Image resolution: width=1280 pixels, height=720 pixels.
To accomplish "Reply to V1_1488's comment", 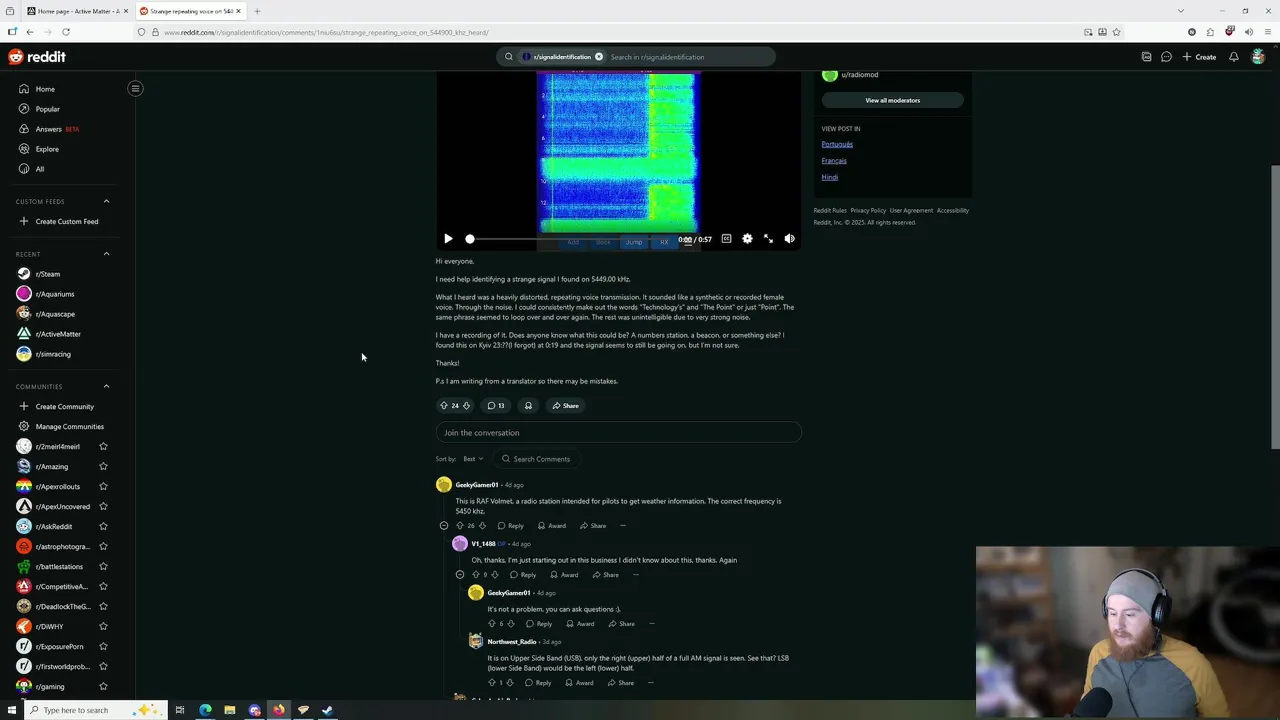I will coord(523,575).
